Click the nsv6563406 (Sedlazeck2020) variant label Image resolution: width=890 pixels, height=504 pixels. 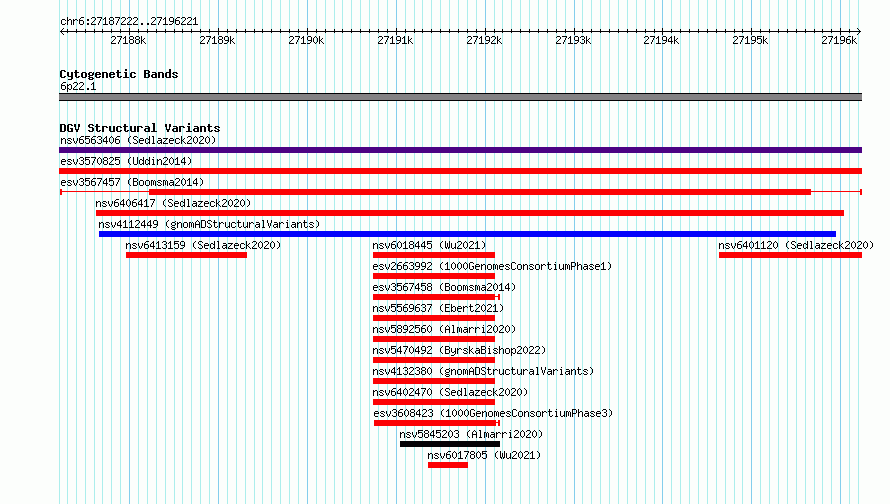(138, 140)
